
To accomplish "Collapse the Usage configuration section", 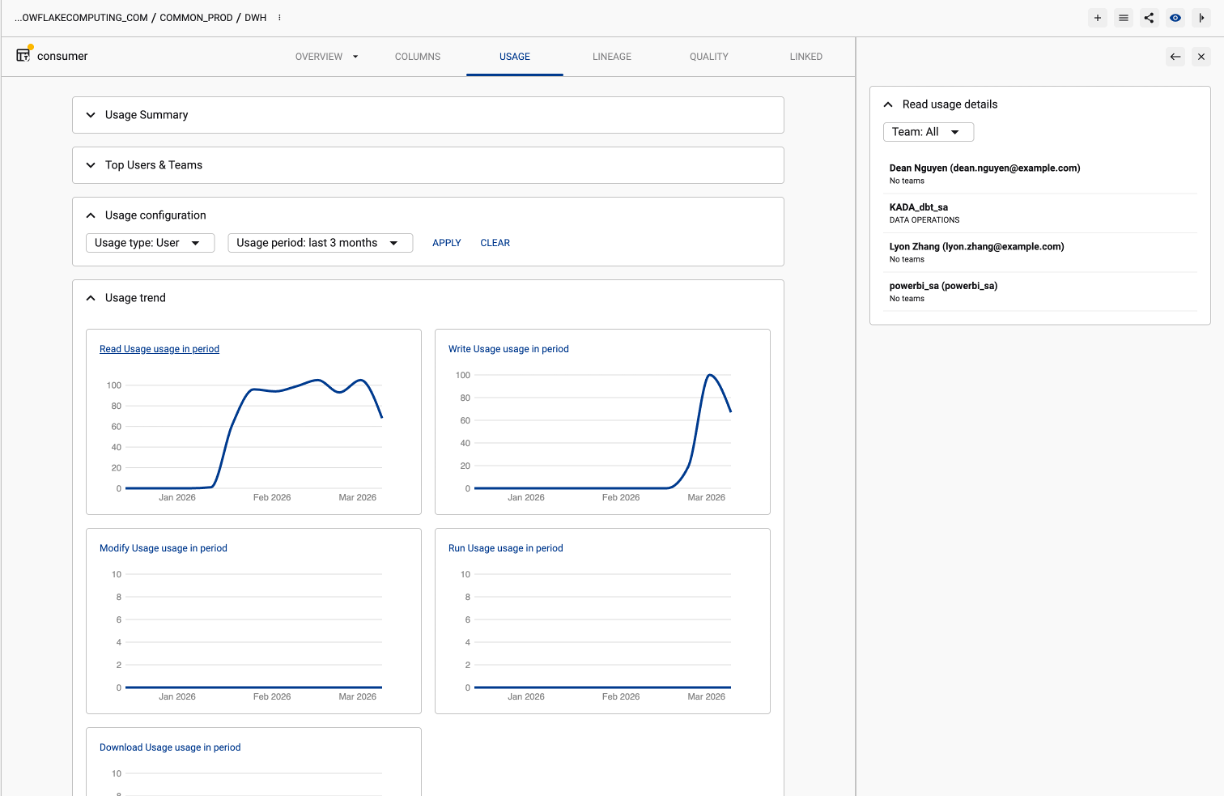I will 91,215.
